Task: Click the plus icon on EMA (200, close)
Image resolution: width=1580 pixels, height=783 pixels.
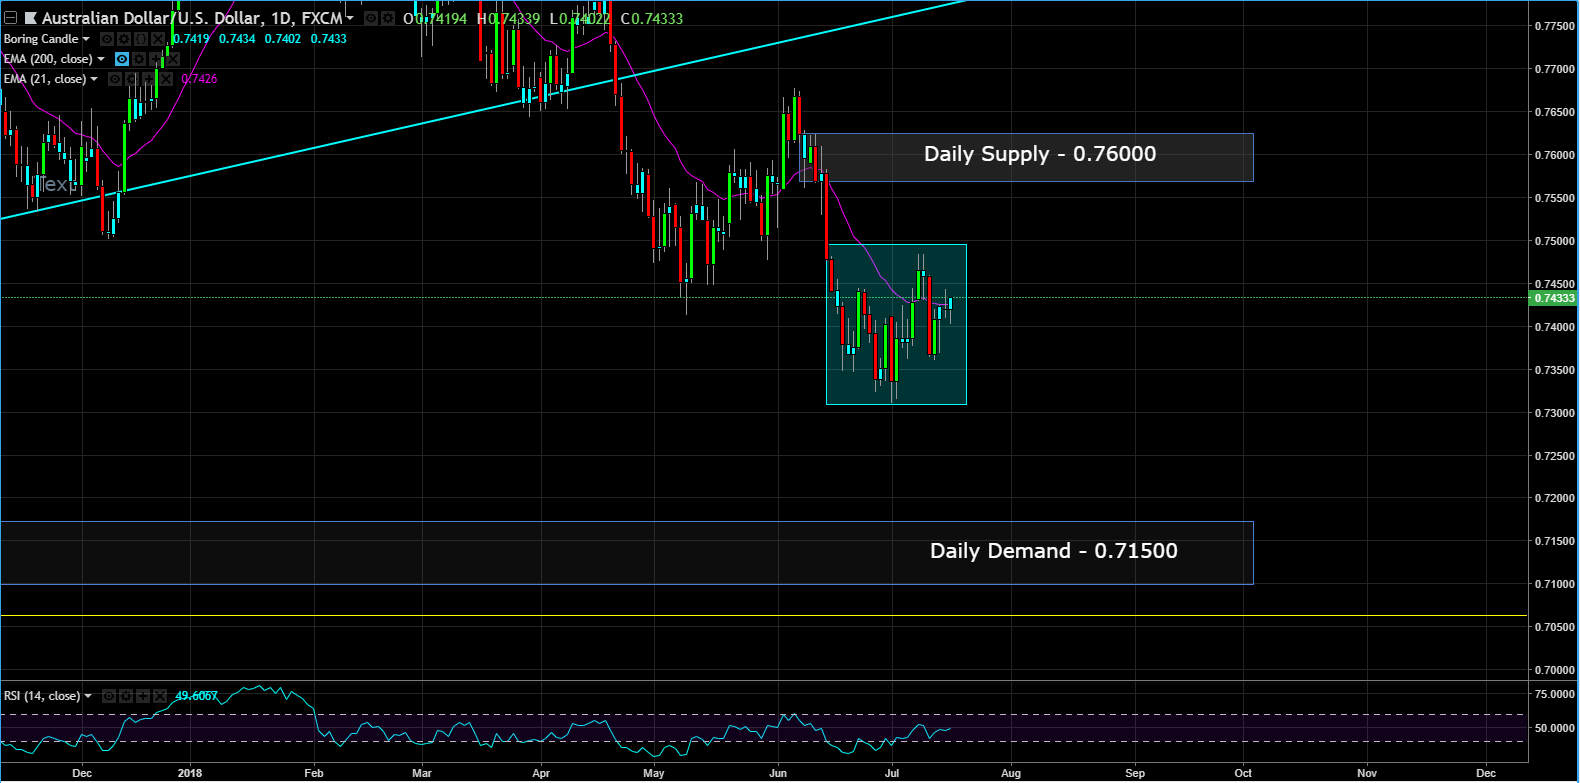Action: (156, 59)
